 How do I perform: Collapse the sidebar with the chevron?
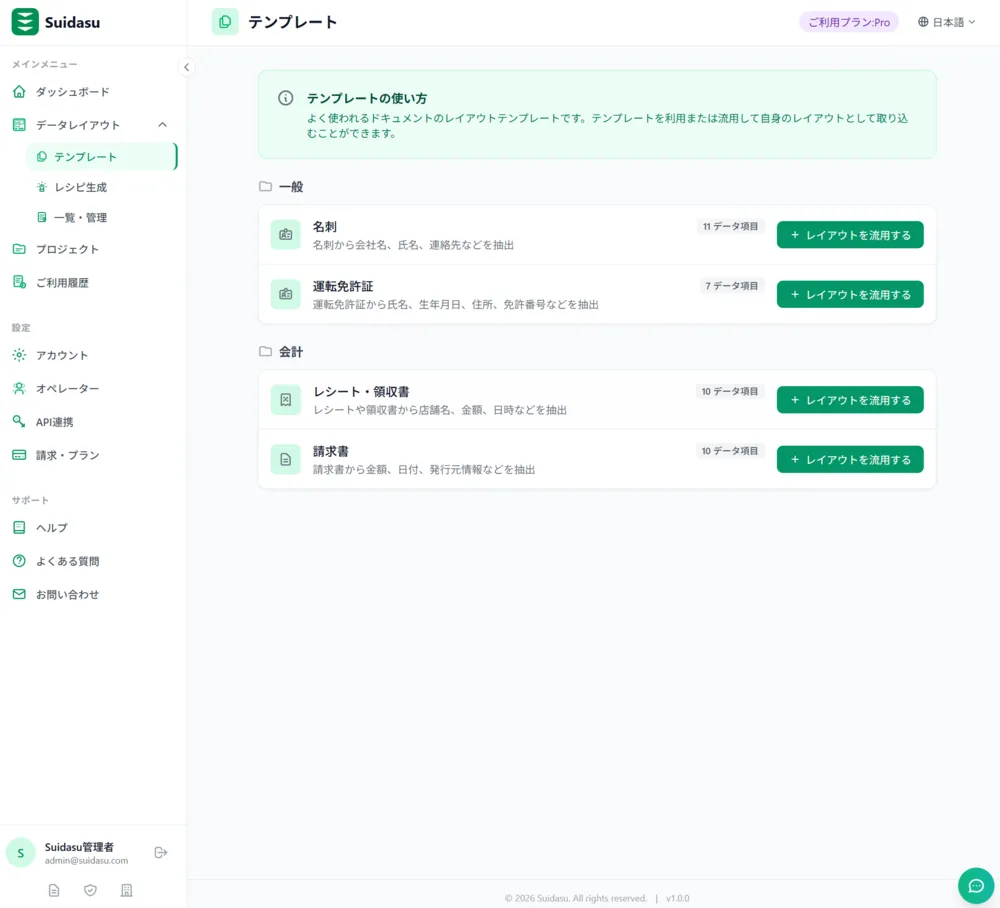(186, 67)
